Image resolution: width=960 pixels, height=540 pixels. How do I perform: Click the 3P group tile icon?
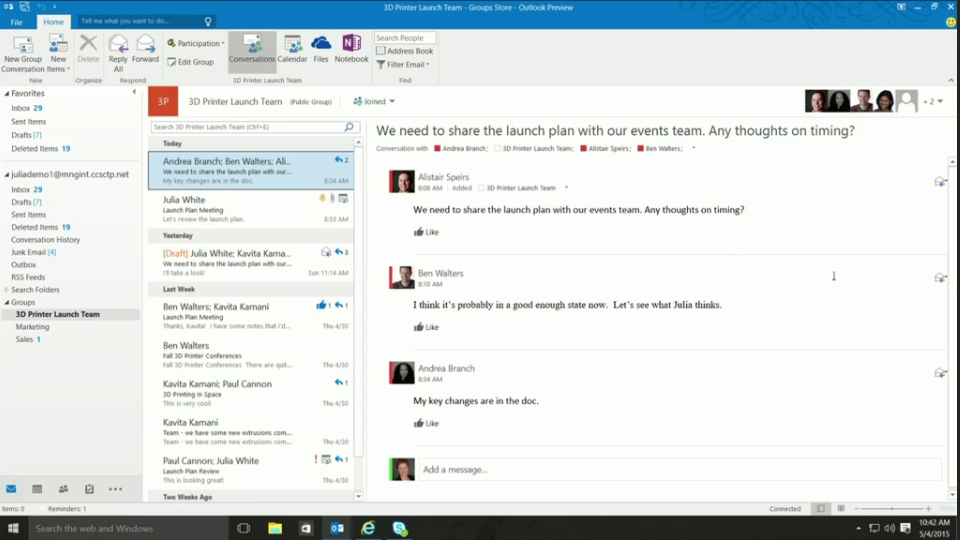coord(163,102)
